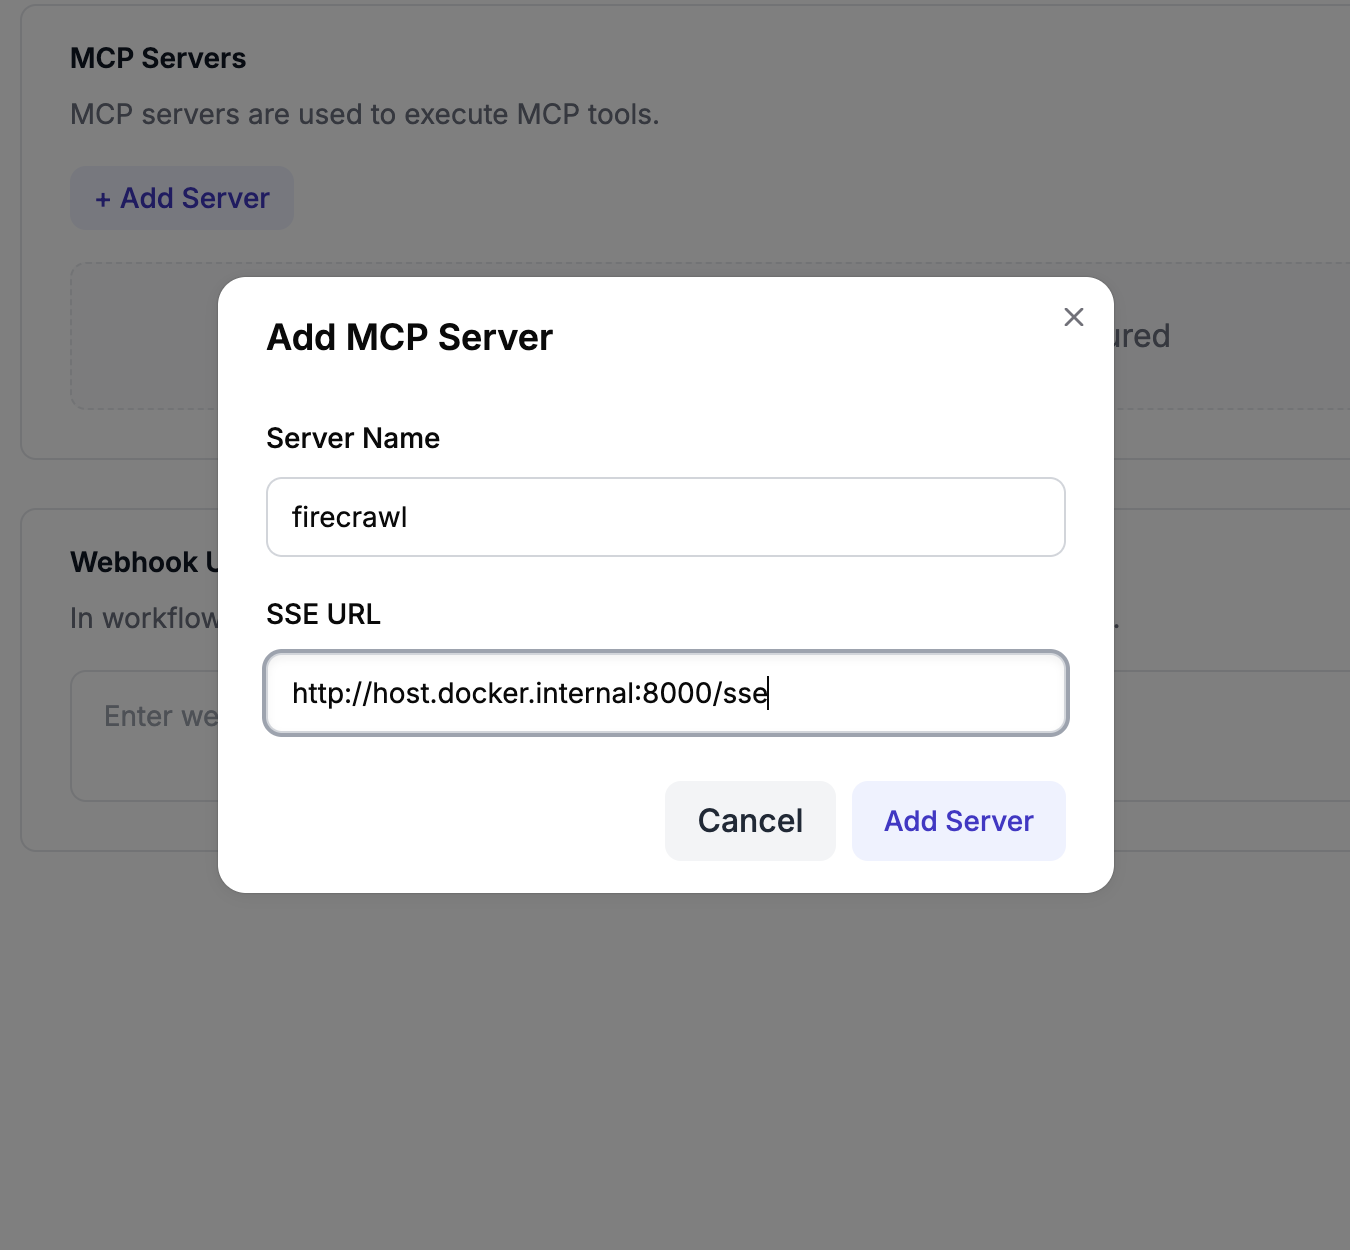1350x1250 pixels.
Task: Click the plus icon on Add Server
Action: 102,199
